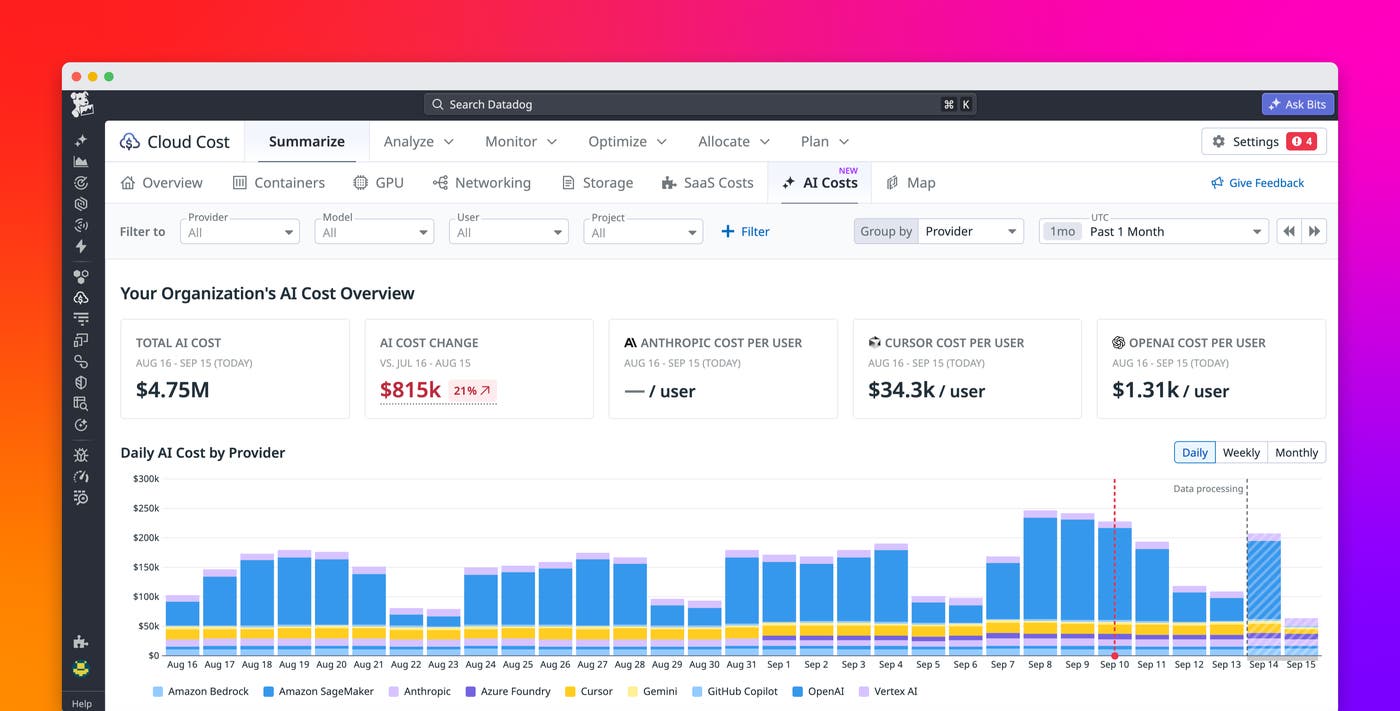Viewport: 1400px width, 711px height.
Task: Click the Gemini pale yellow legend swatch
Action: (x=632, y=691)
